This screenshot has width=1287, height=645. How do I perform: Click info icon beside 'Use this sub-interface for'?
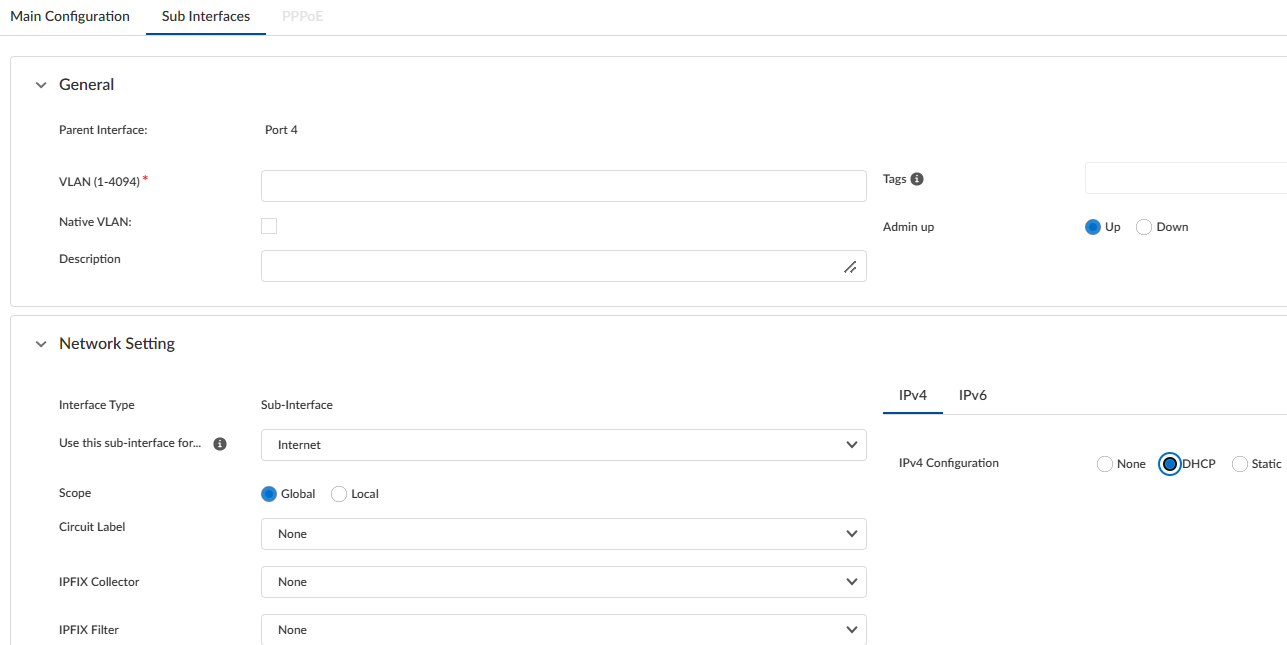point(220,444)
